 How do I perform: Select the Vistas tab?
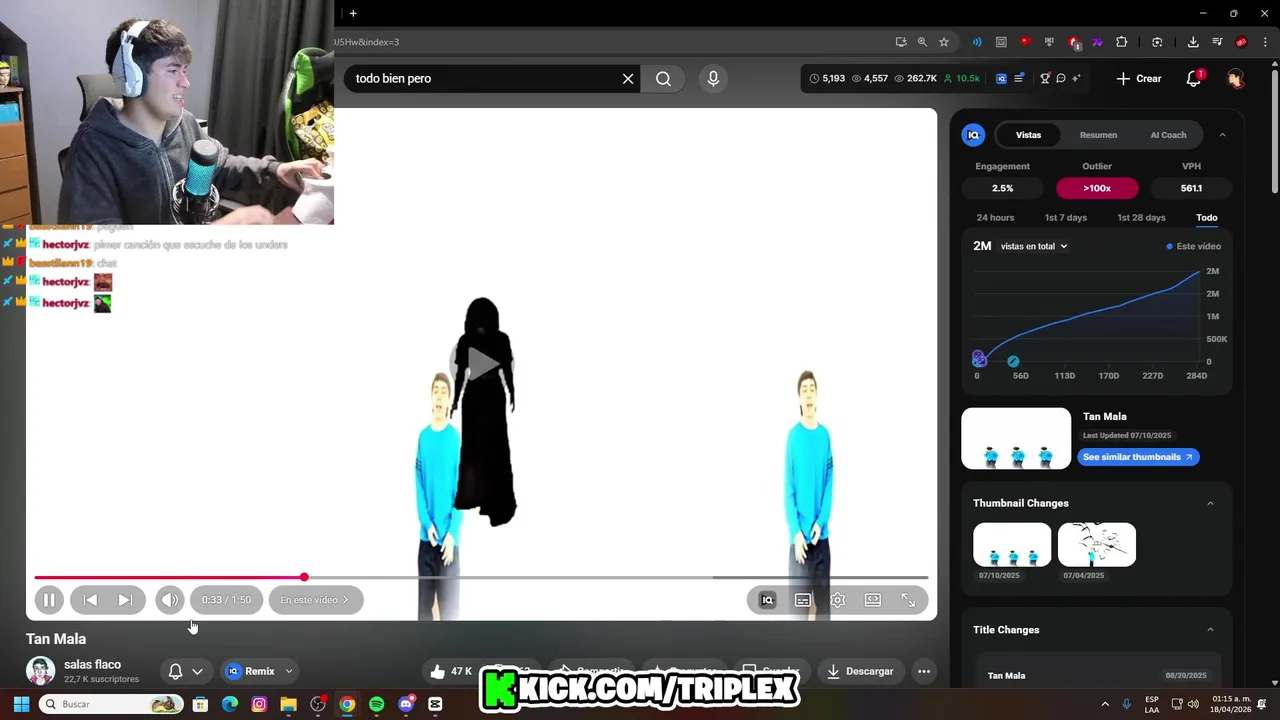pos(1028,135)
